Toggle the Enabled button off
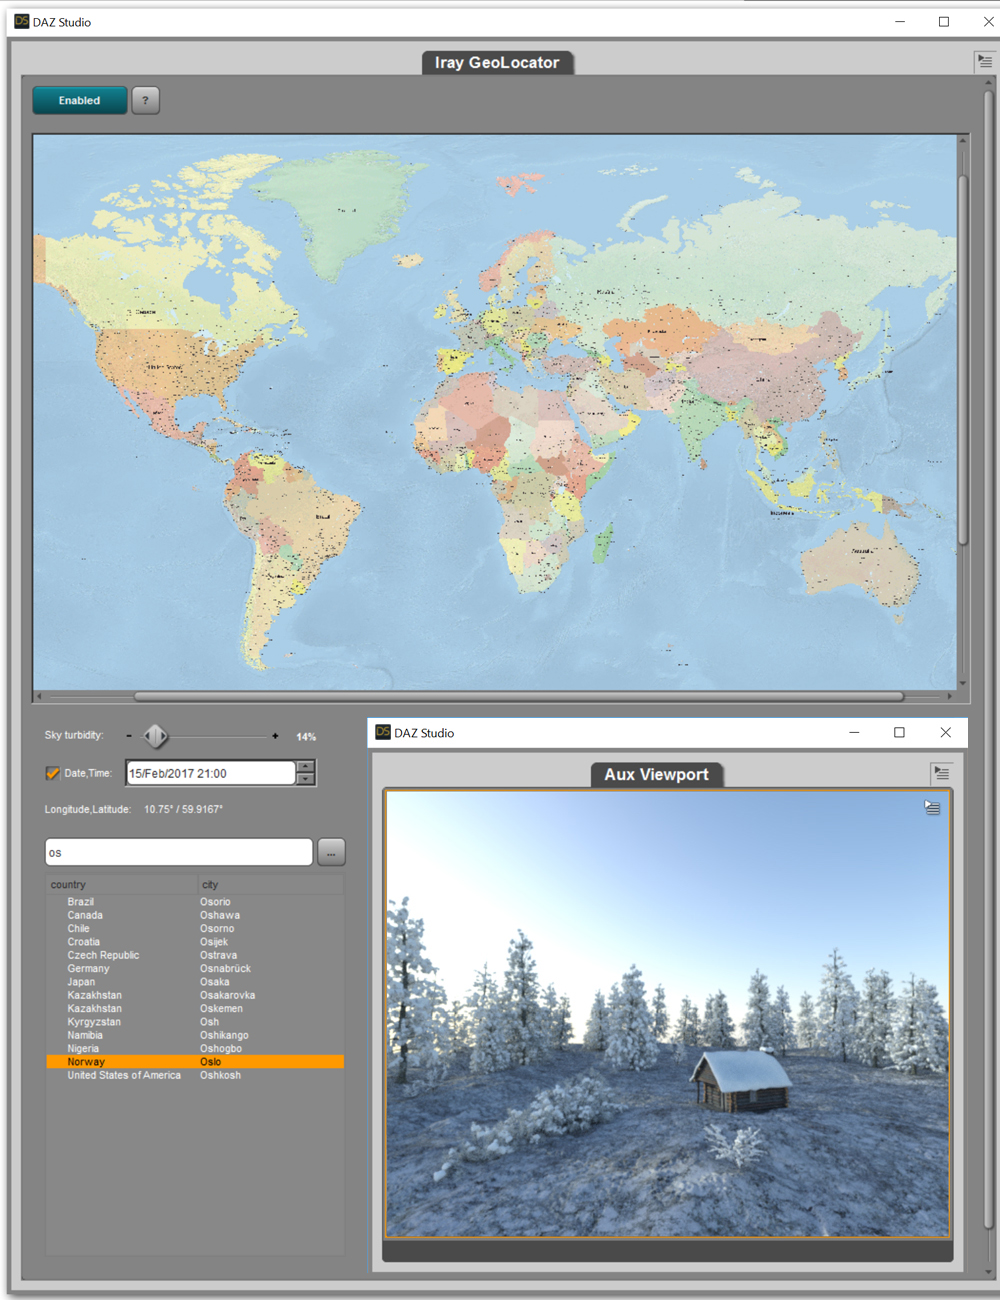 pos(80,100)
